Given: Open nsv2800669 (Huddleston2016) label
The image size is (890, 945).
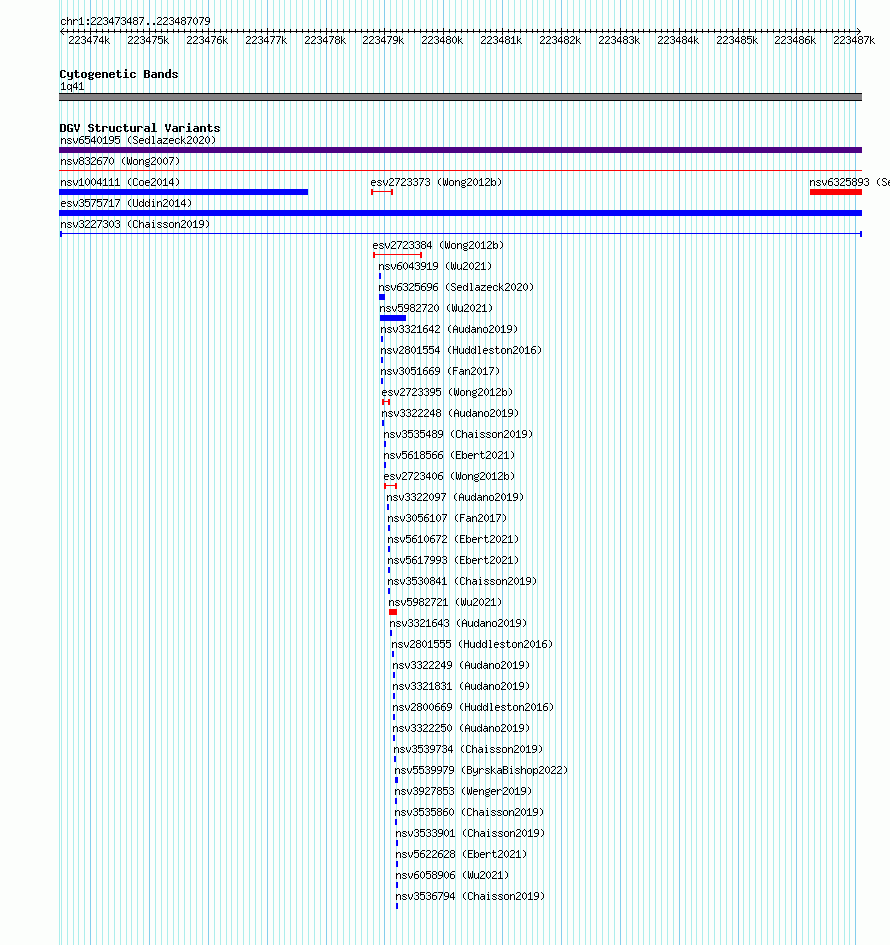Looking at the screenshot, I should pyautogui.click(x=473, y=708).
